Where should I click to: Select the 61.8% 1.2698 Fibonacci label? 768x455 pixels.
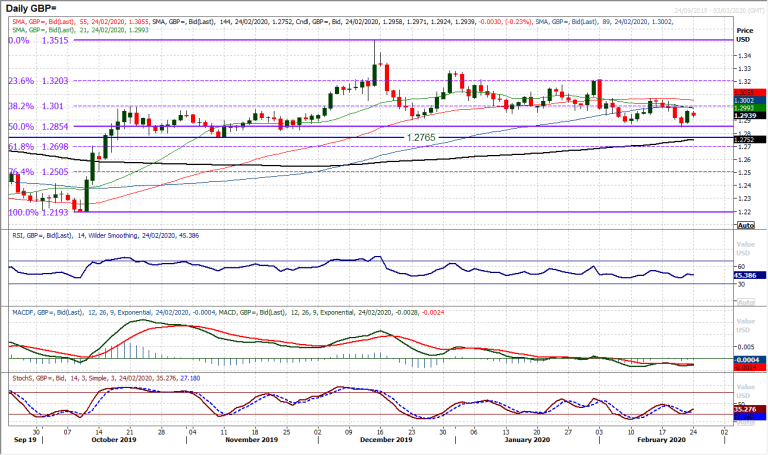(38, 146)
